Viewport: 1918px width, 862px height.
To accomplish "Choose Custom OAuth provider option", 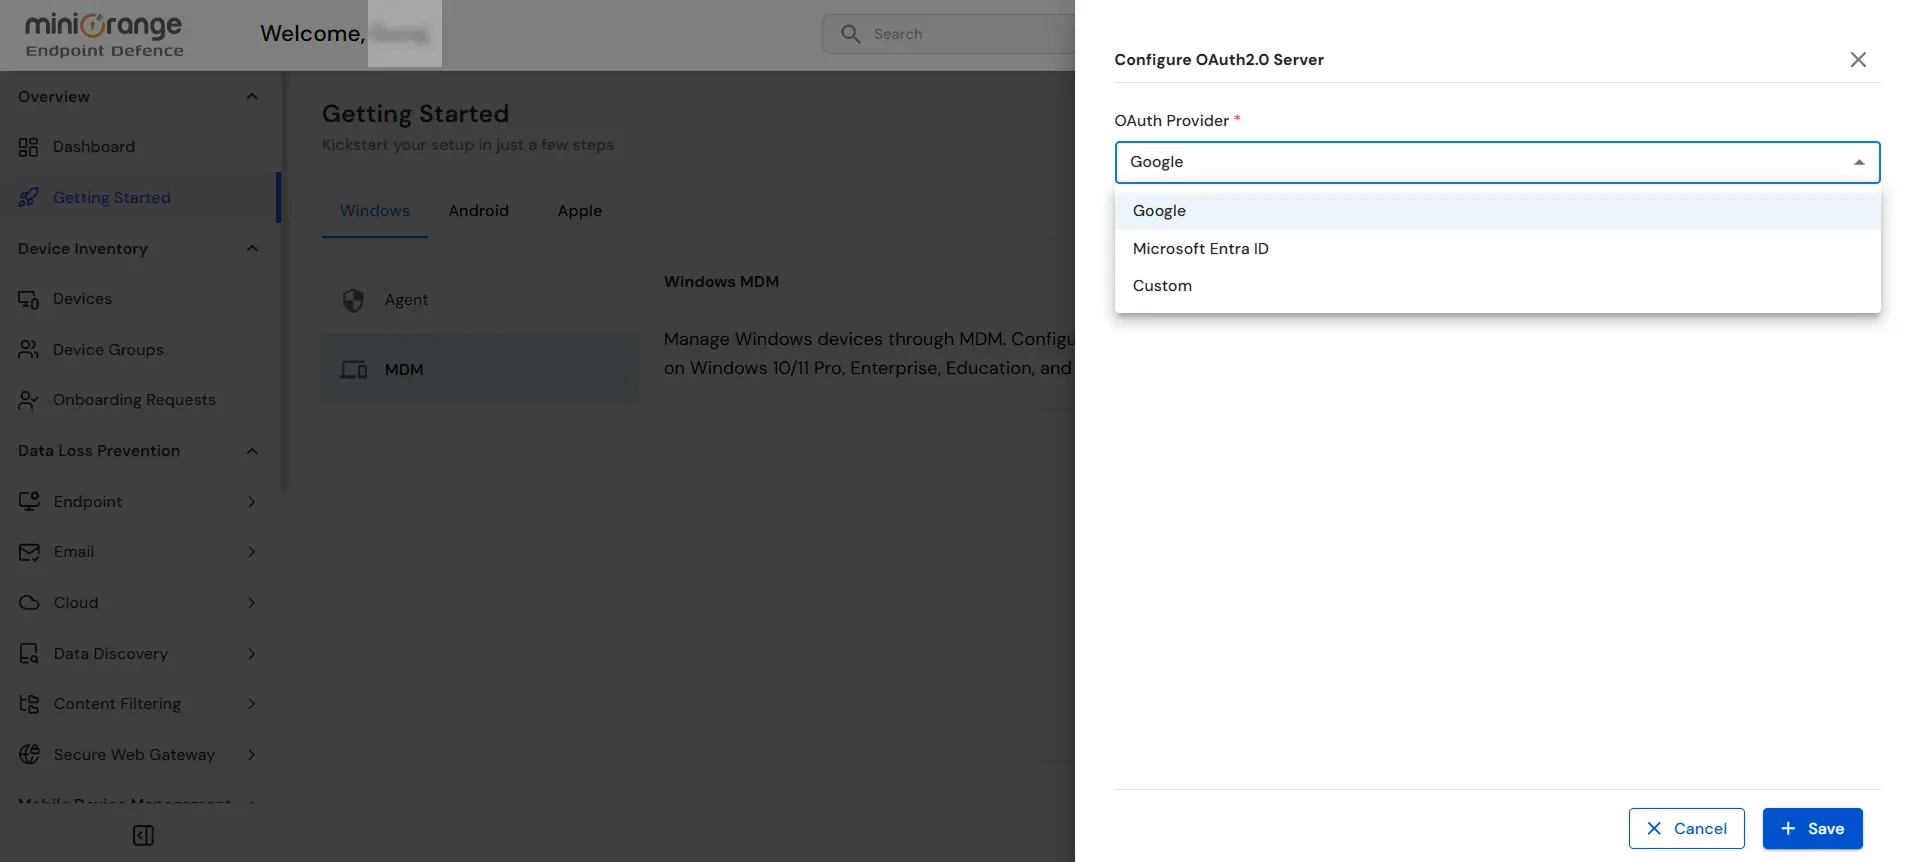I will [1497, 286].
